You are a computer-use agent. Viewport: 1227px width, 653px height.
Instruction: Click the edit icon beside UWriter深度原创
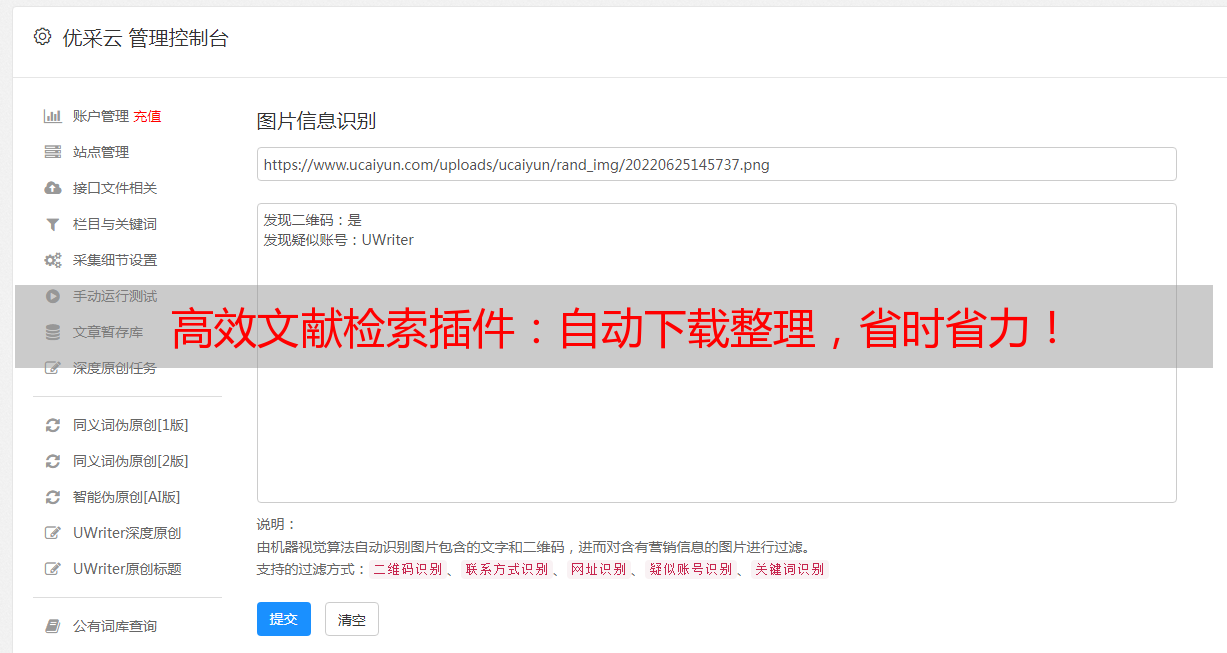coord(53,533)
